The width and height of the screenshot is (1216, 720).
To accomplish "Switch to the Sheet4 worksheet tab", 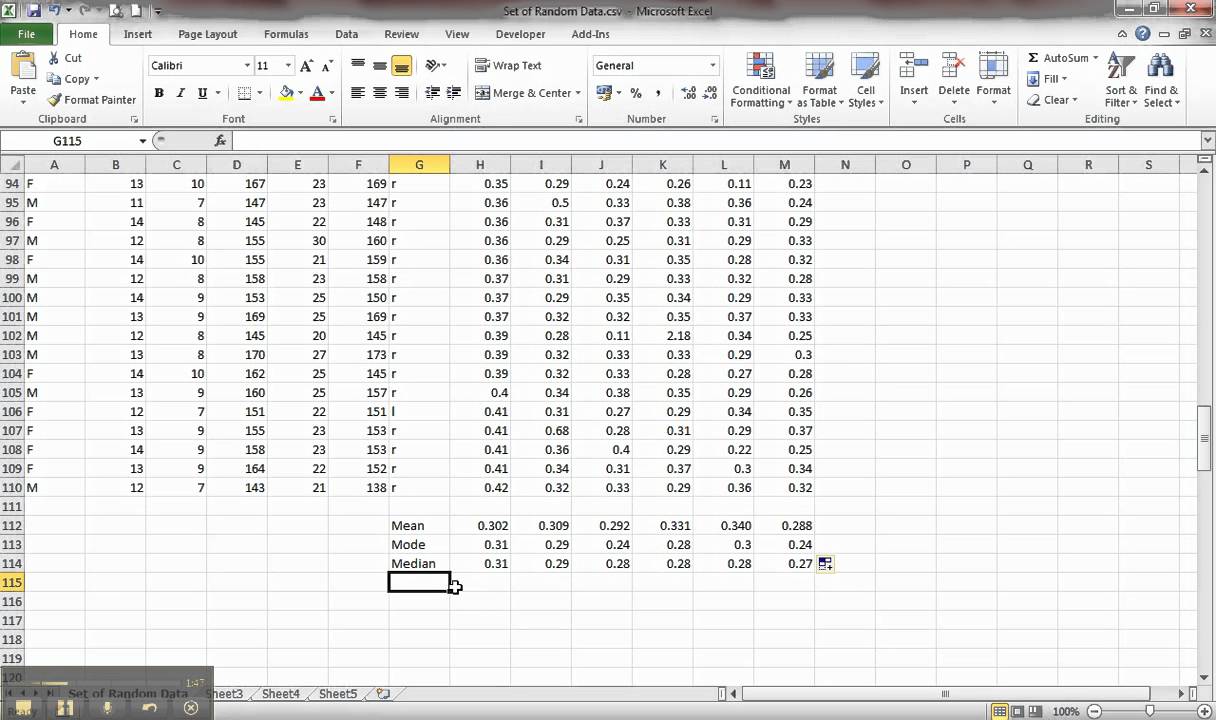I will (281, 693).
